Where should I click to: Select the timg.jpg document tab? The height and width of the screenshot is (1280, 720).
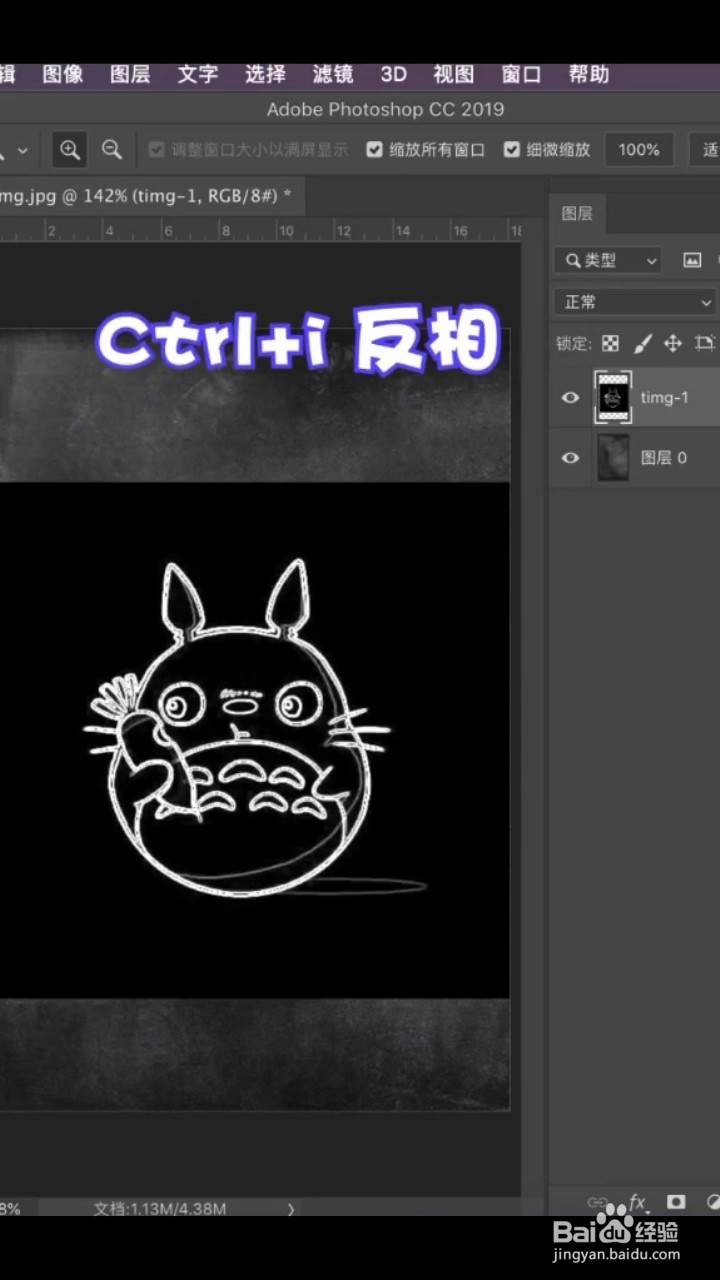point(150,196)
